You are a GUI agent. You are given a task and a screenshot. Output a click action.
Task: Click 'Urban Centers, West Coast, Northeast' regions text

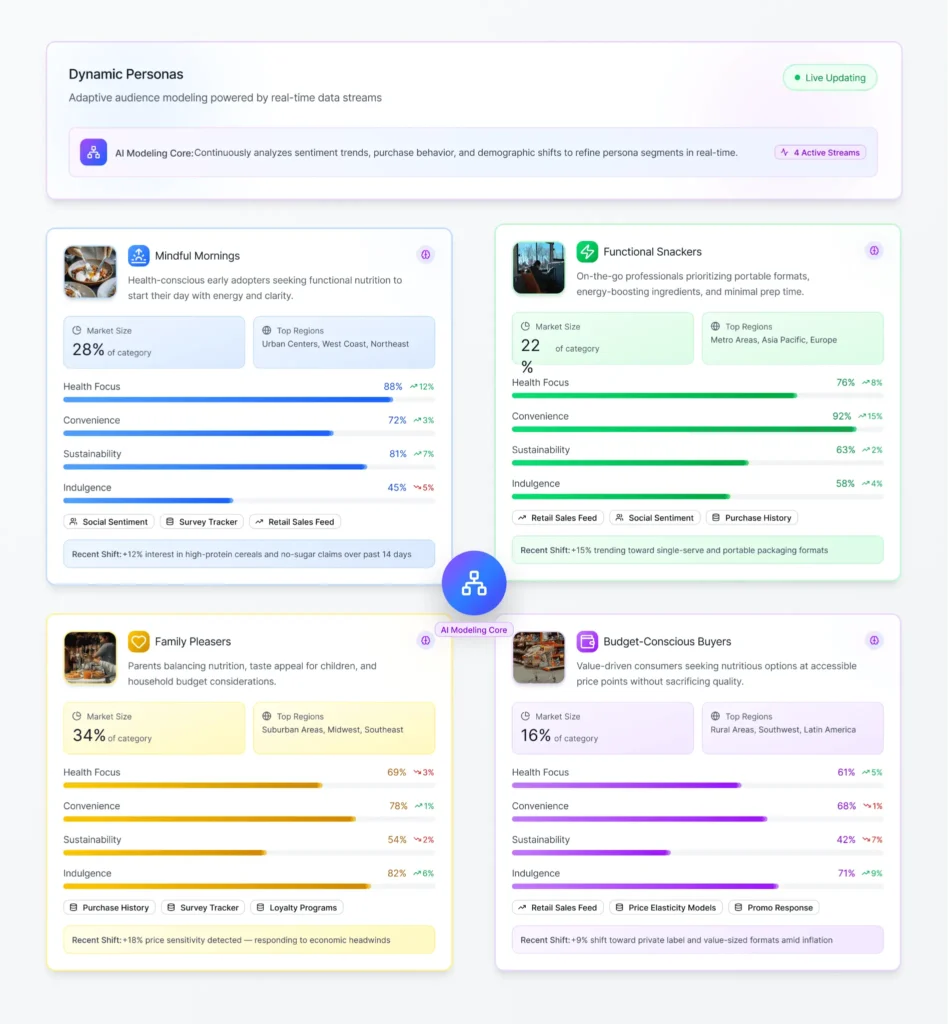(x=336, y=344)
